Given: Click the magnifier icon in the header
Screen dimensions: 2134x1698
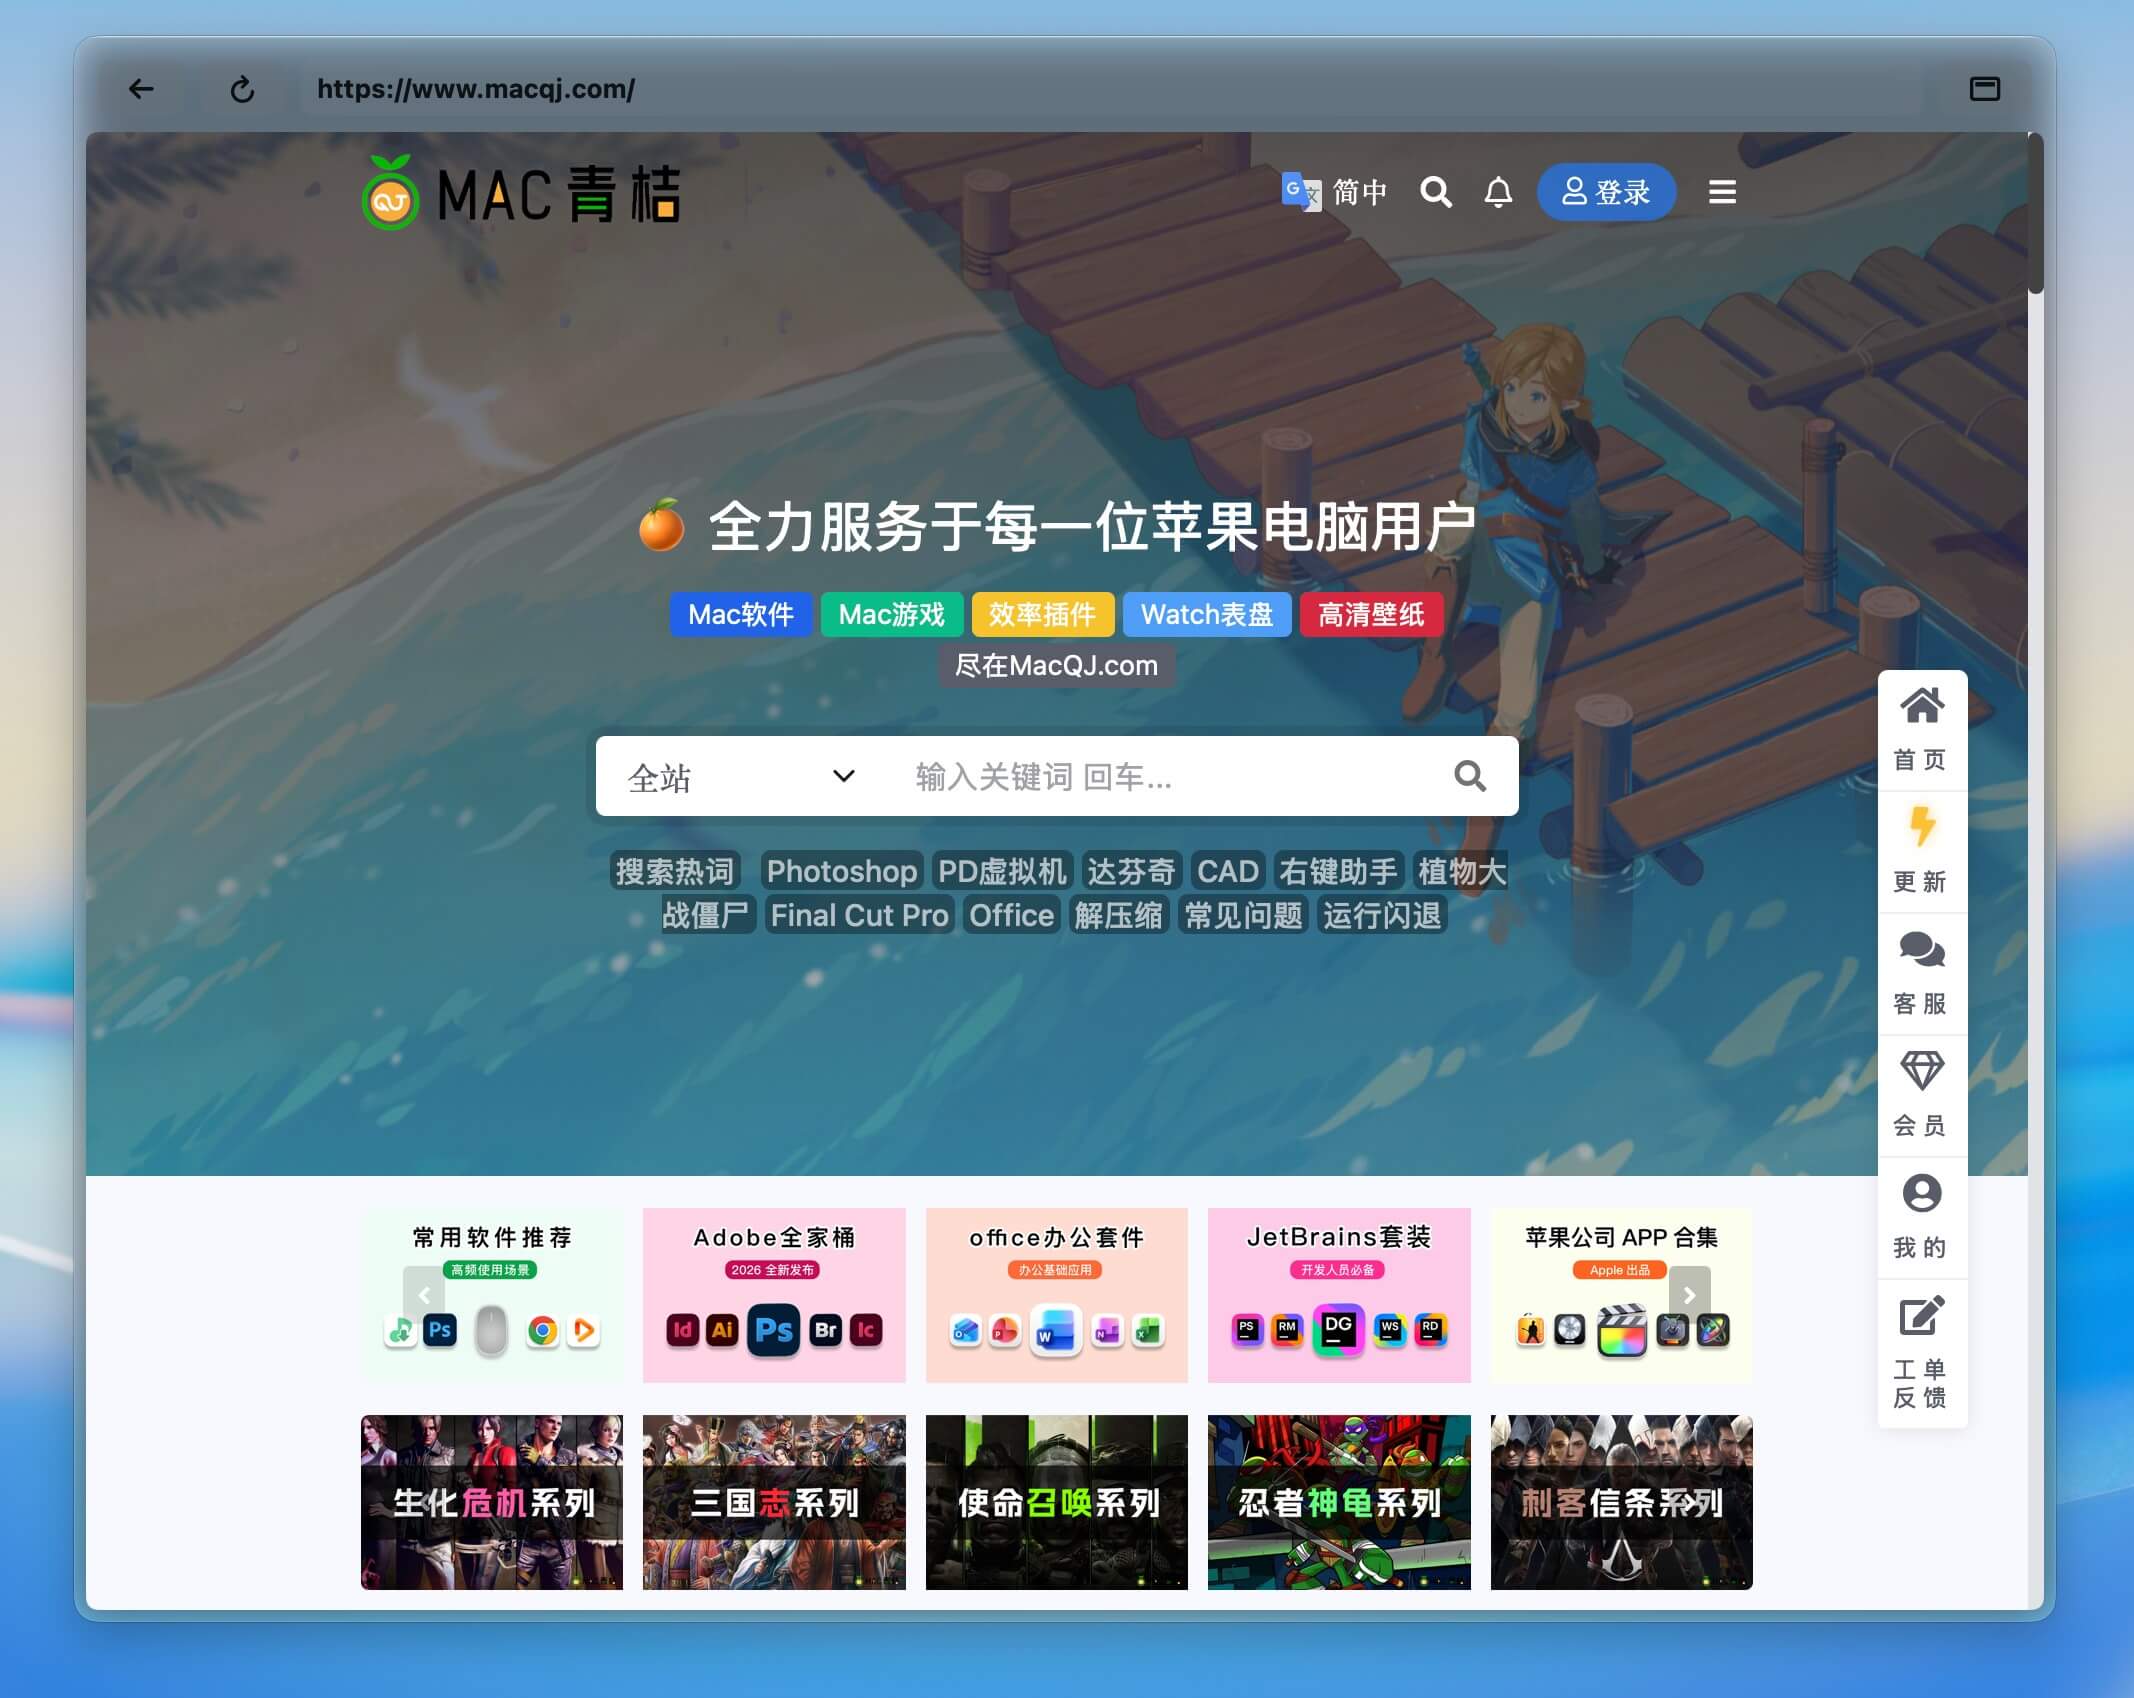Looking at the screenshot, I should coord(1435,192).
